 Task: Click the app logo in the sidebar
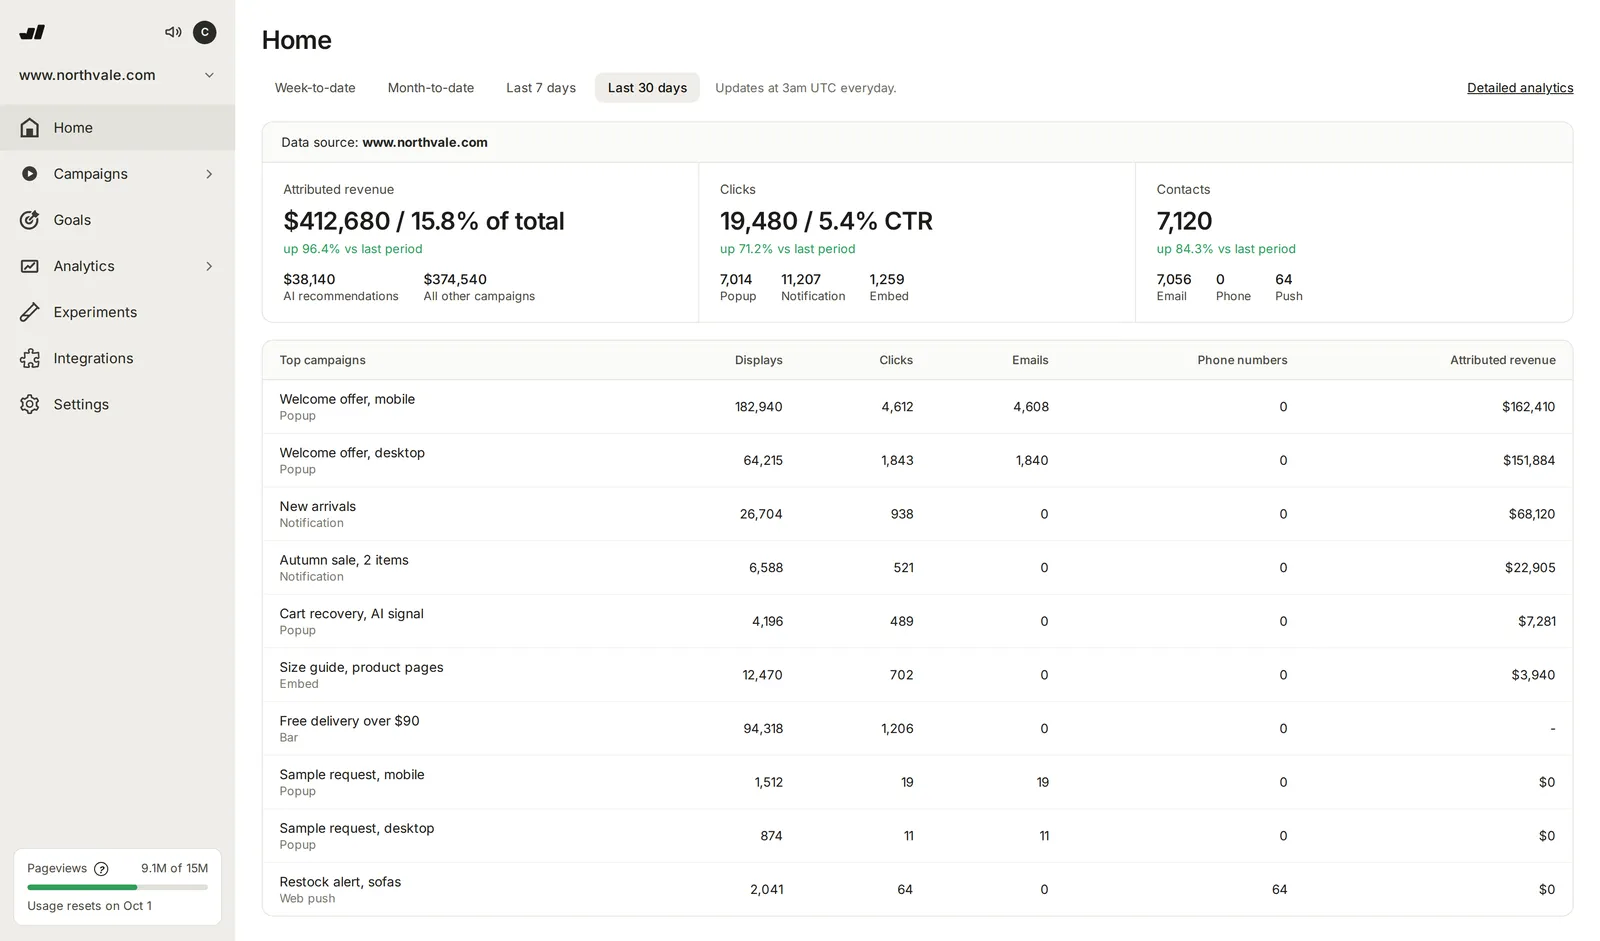click(32, 32)
